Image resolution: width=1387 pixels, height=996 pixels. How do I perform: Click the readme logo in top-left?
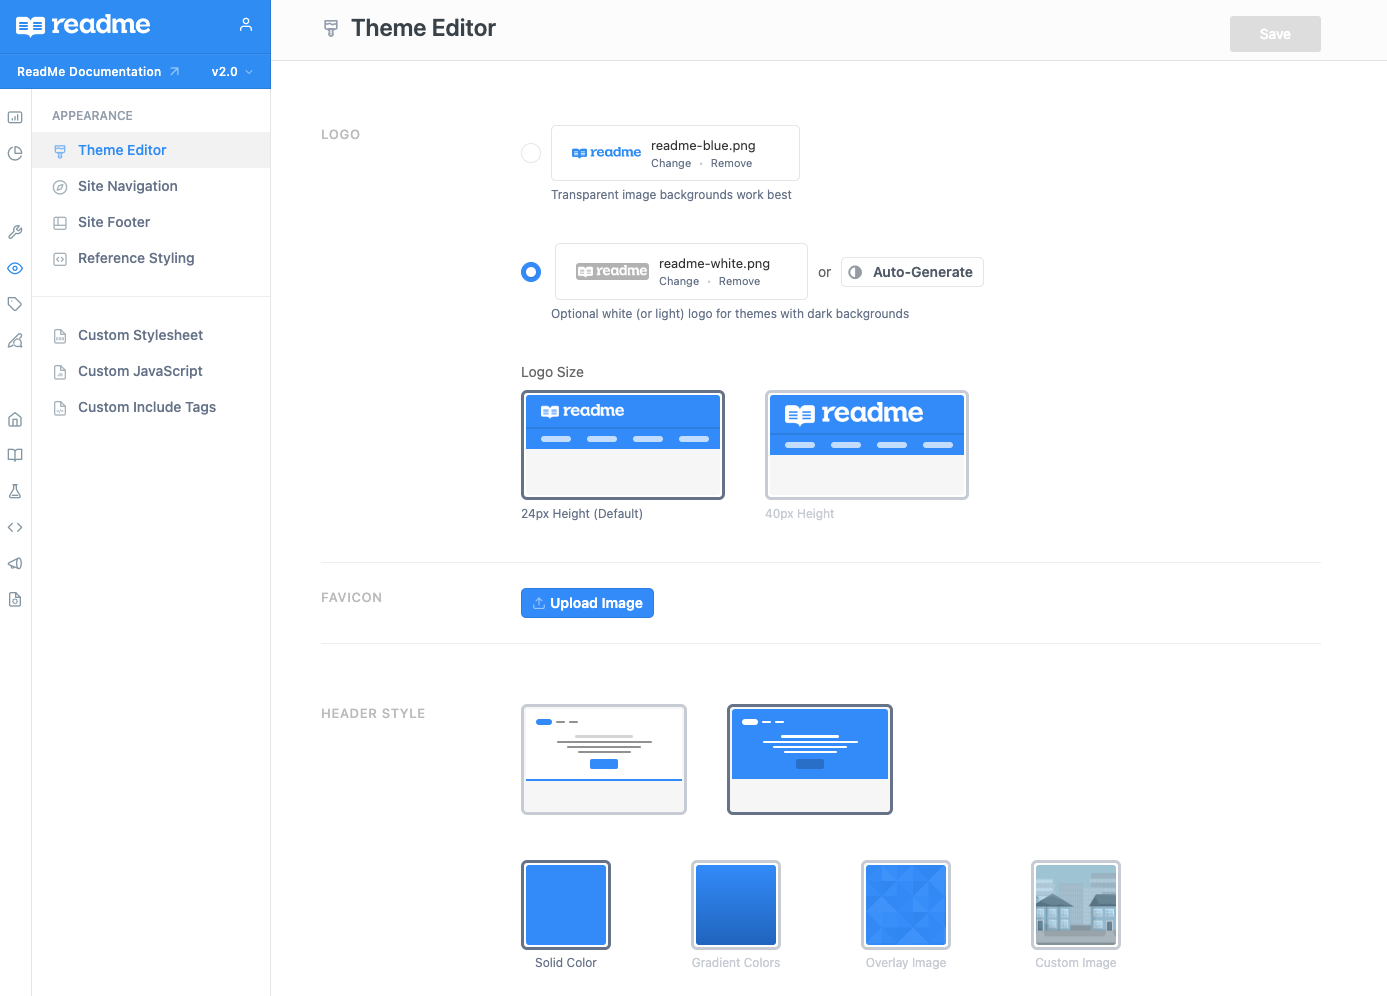tap(83, 25)
